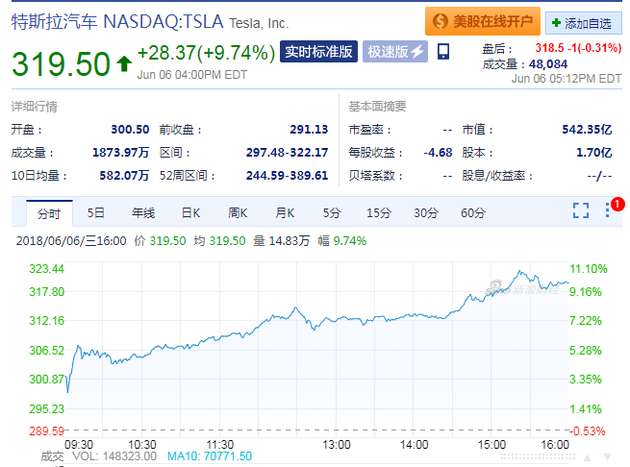Screen dimensions: 630x467
Task: Click the change value +28.37(+9.74%)
Action: [206, 53]
